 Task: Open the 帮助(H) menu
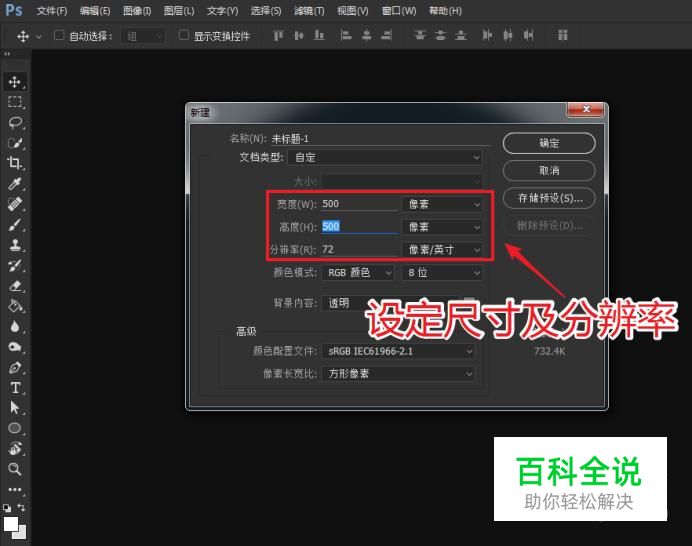[x=445, y=11]
